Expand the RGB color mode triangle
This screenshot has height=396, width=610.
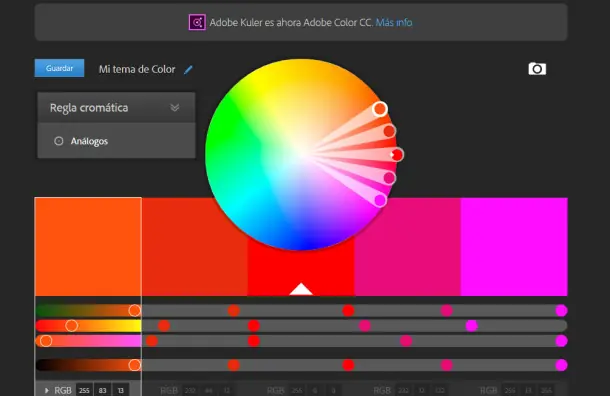(47, 390)
